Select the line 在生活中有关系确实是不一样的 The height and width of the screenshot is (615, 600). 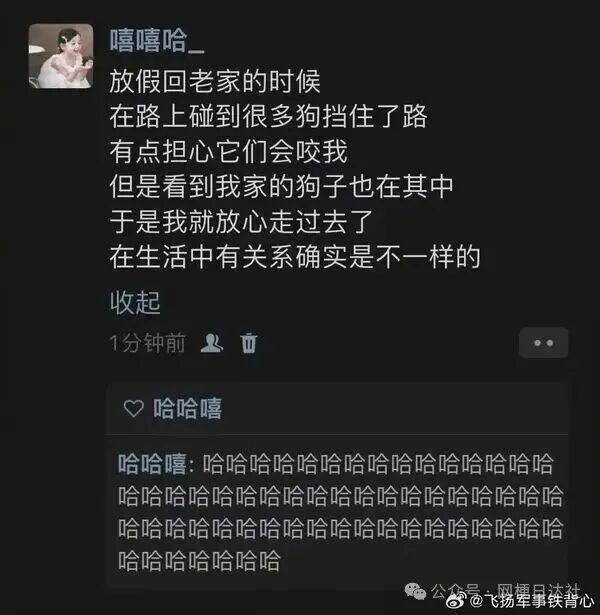click(295, 257)
